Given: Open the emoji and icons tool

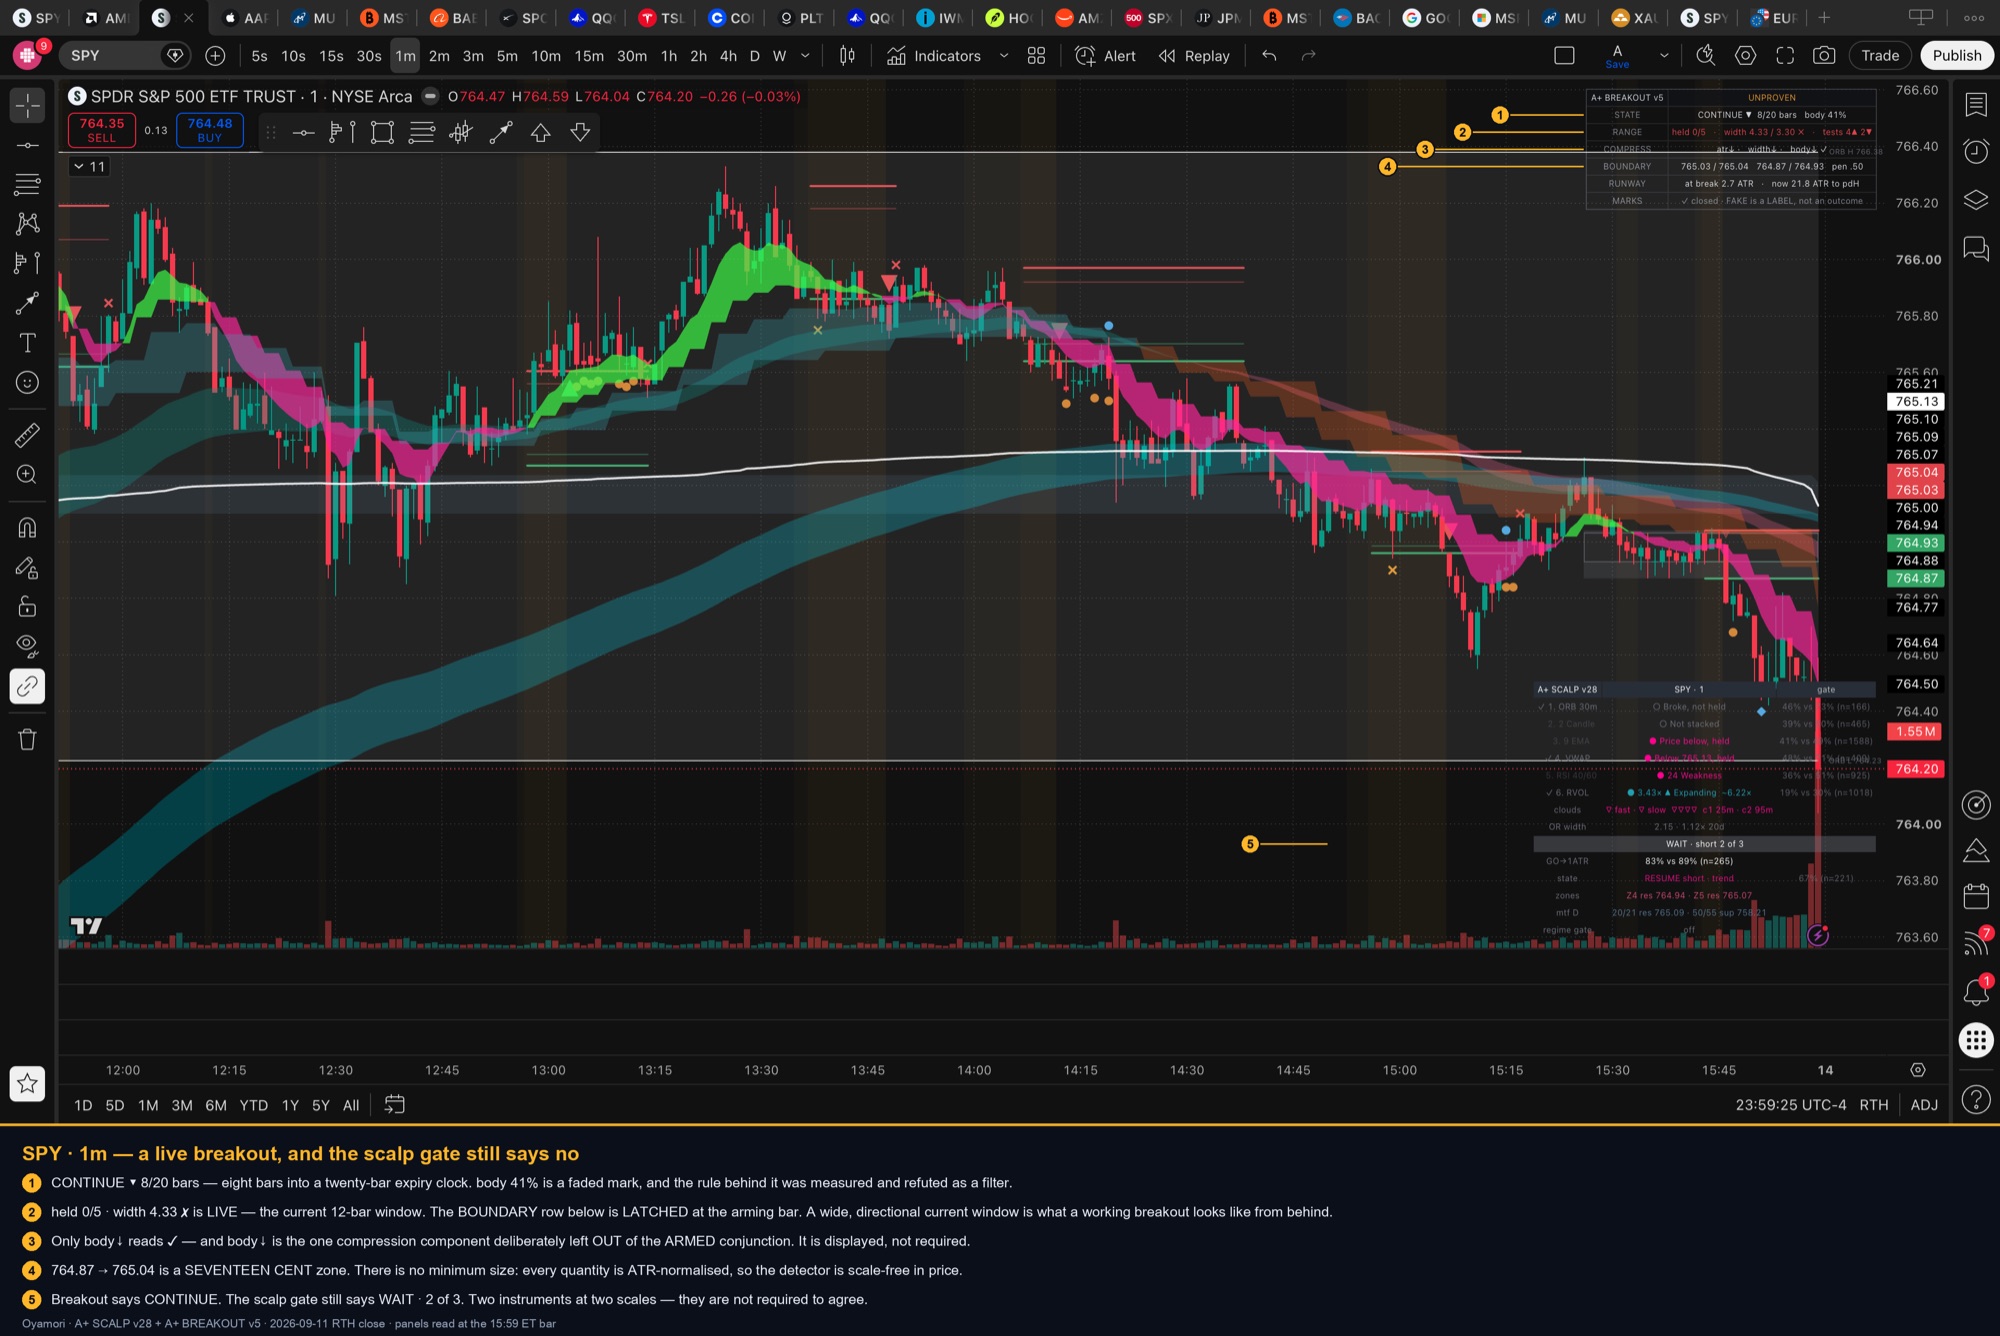Looking at the screenshot, I should (x=28, y=383).
